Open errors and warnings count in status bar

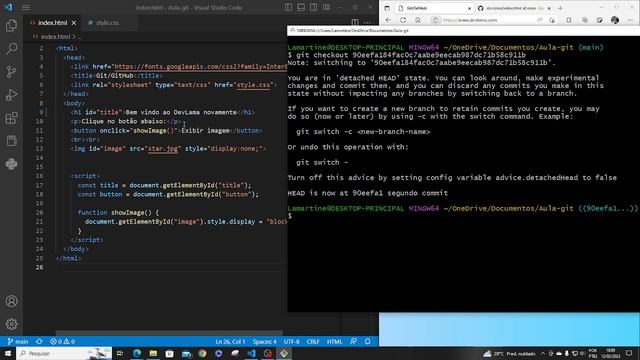coord(62,342)
